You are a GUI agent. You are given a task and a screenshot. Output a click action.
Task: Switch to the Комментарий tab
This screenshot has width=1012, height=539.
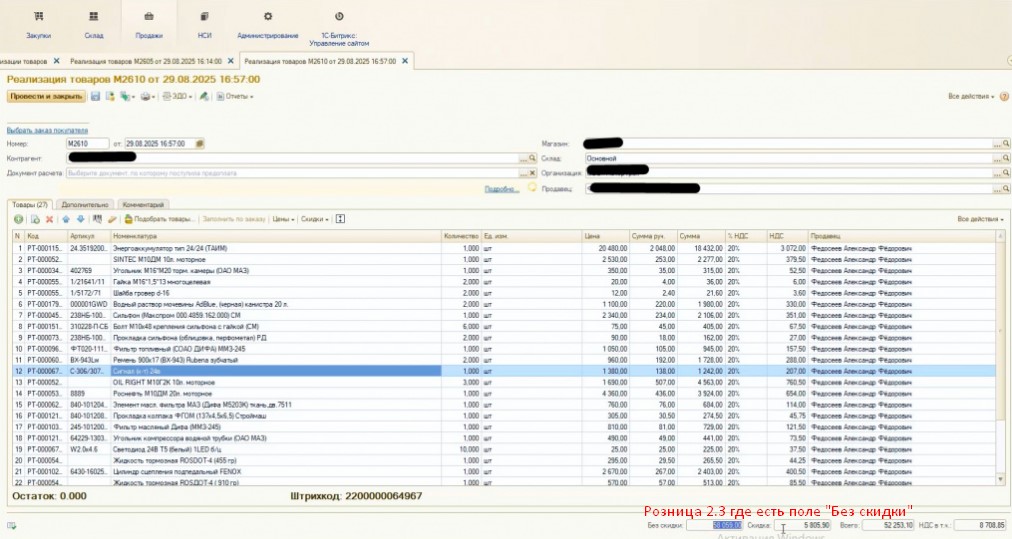pos(143,205)
